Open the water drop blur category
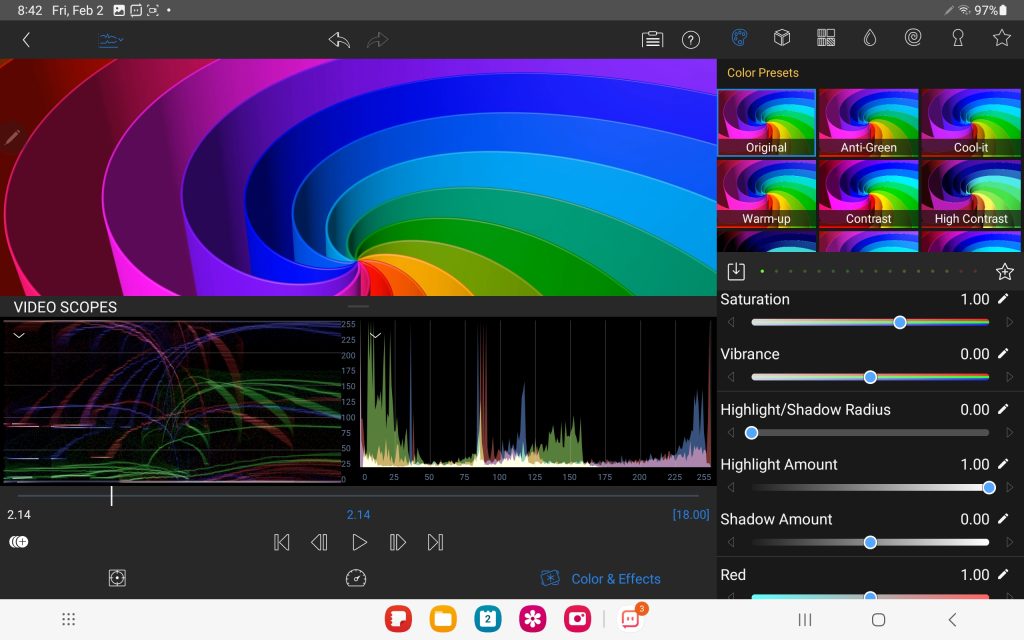Screen dimensions: 1024x640 point(869,38)
